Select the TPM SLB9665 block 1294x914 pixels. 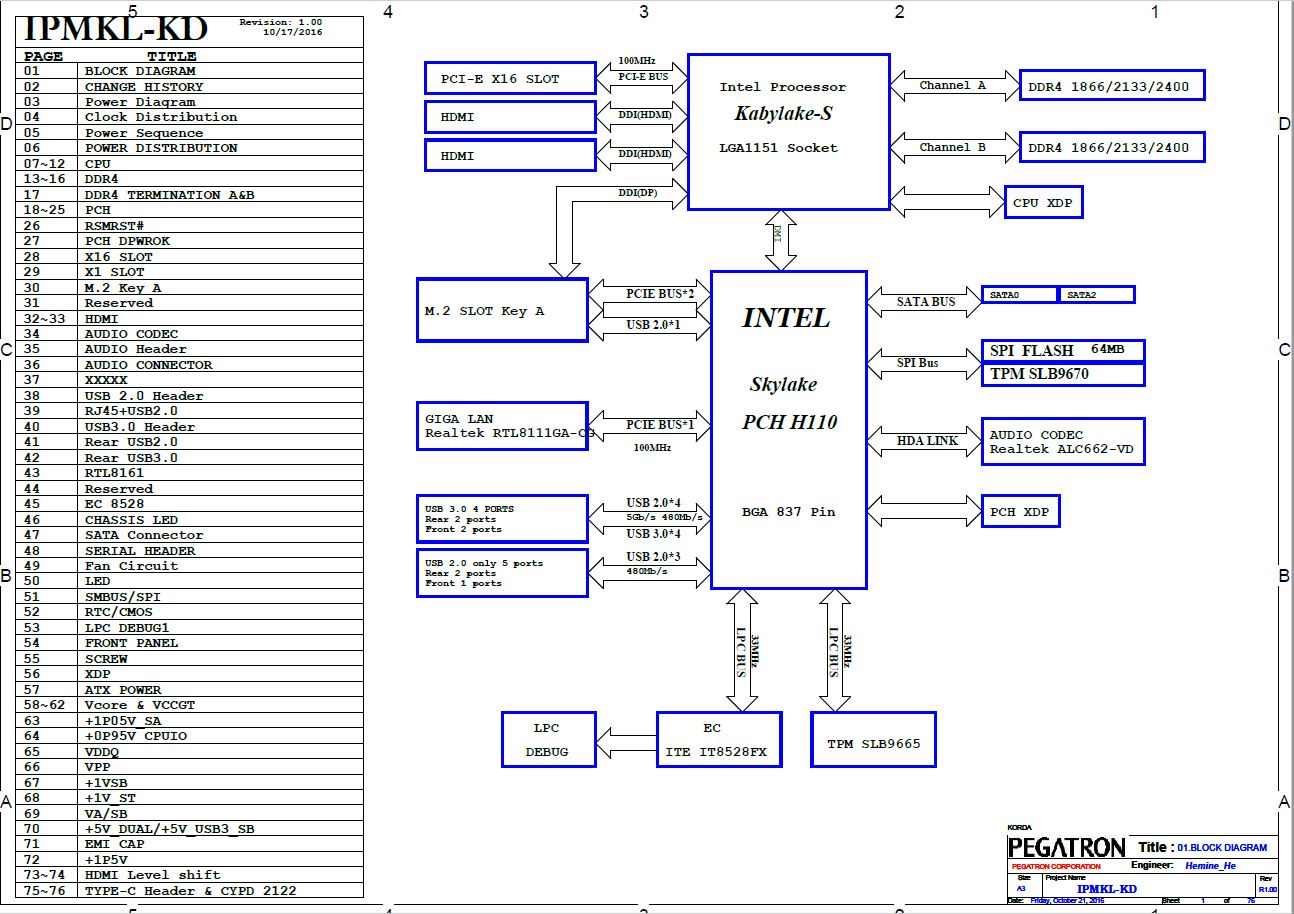[873, 740]
